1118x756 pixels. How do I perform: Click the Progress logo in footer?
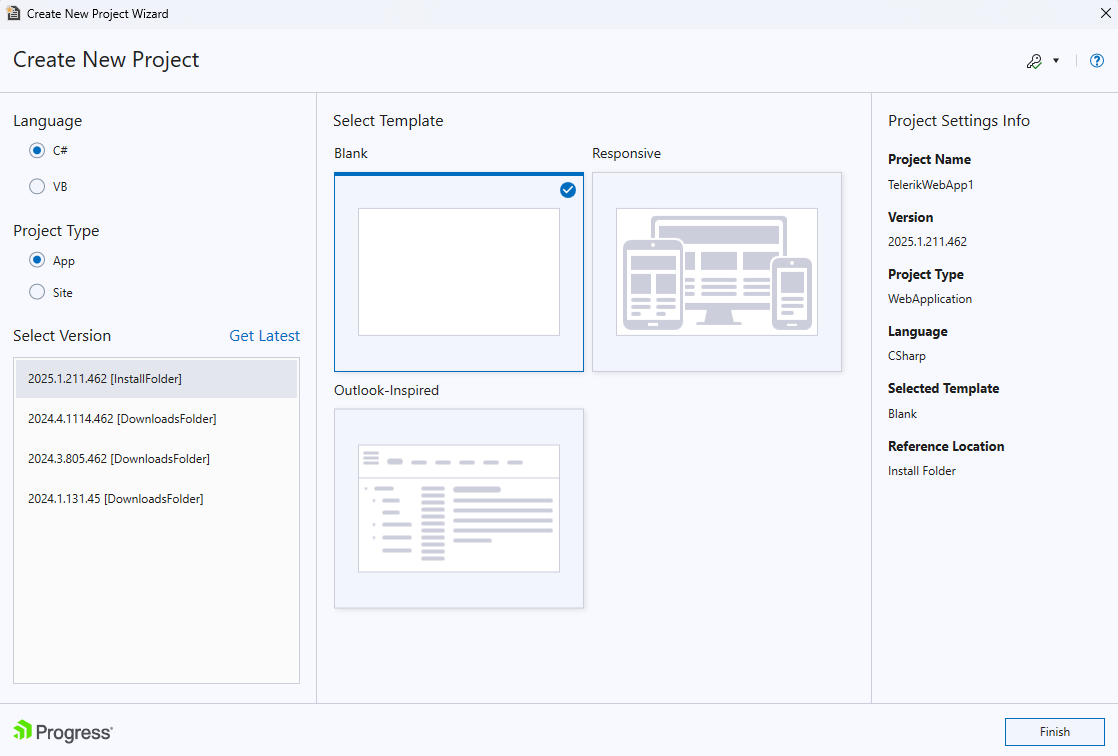point(63,732)
